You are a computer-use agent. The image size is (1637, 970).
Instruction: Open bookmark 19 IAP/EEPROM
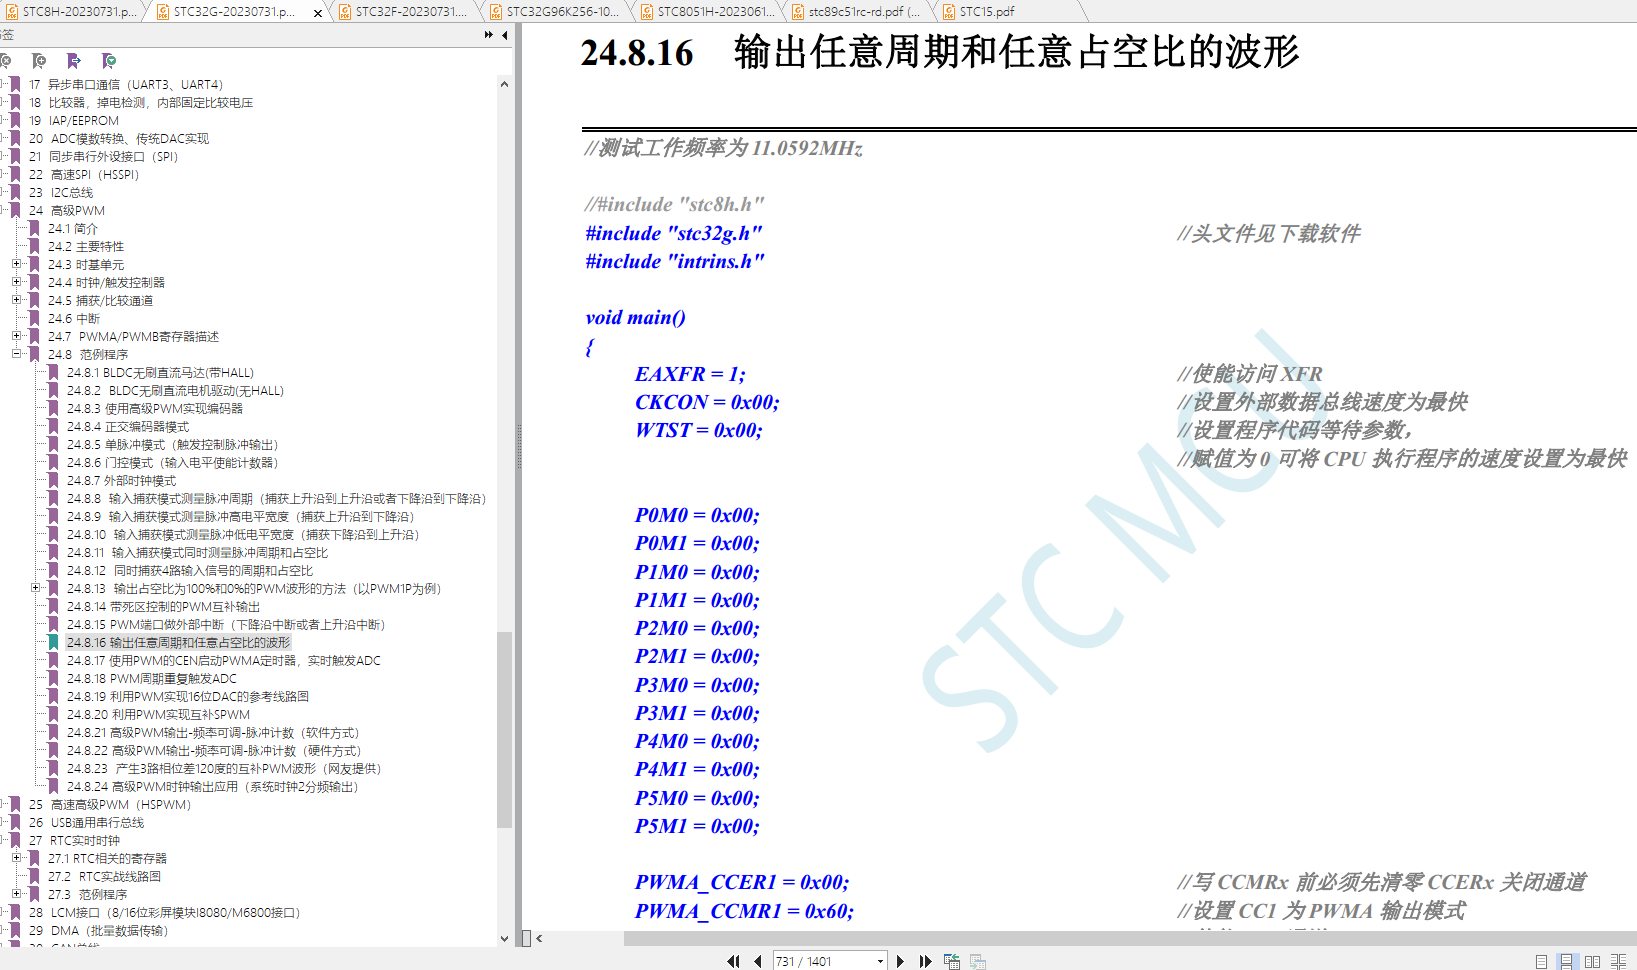tap(73, 121)
